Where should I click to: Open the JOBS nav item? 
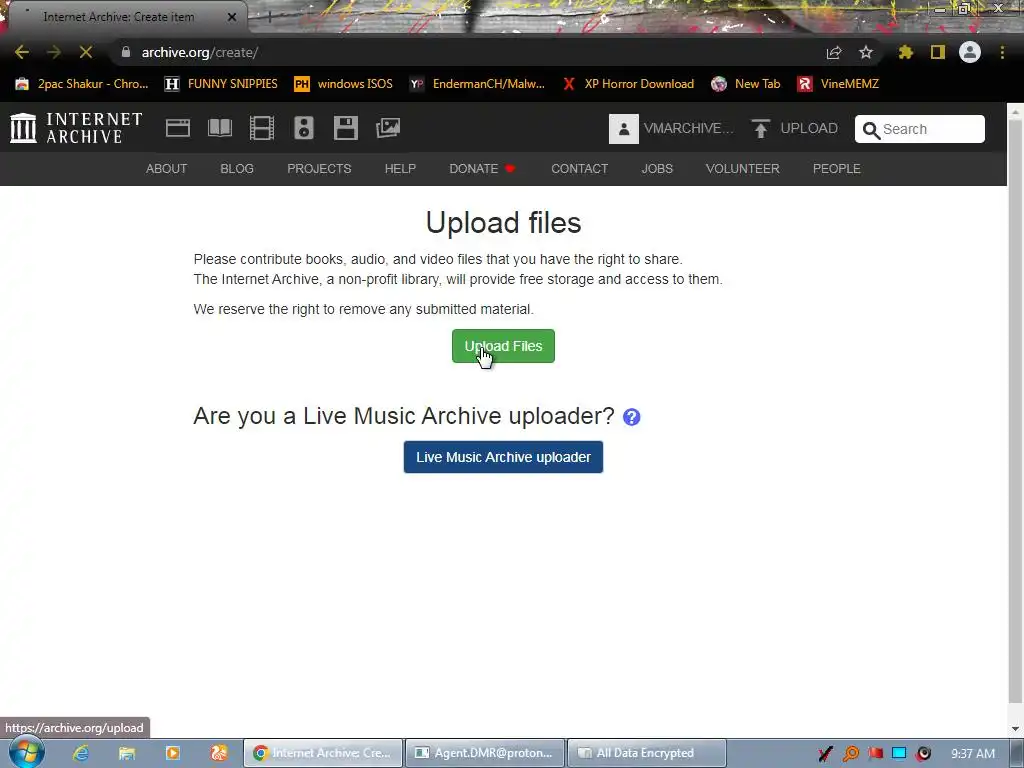[657, 168]
